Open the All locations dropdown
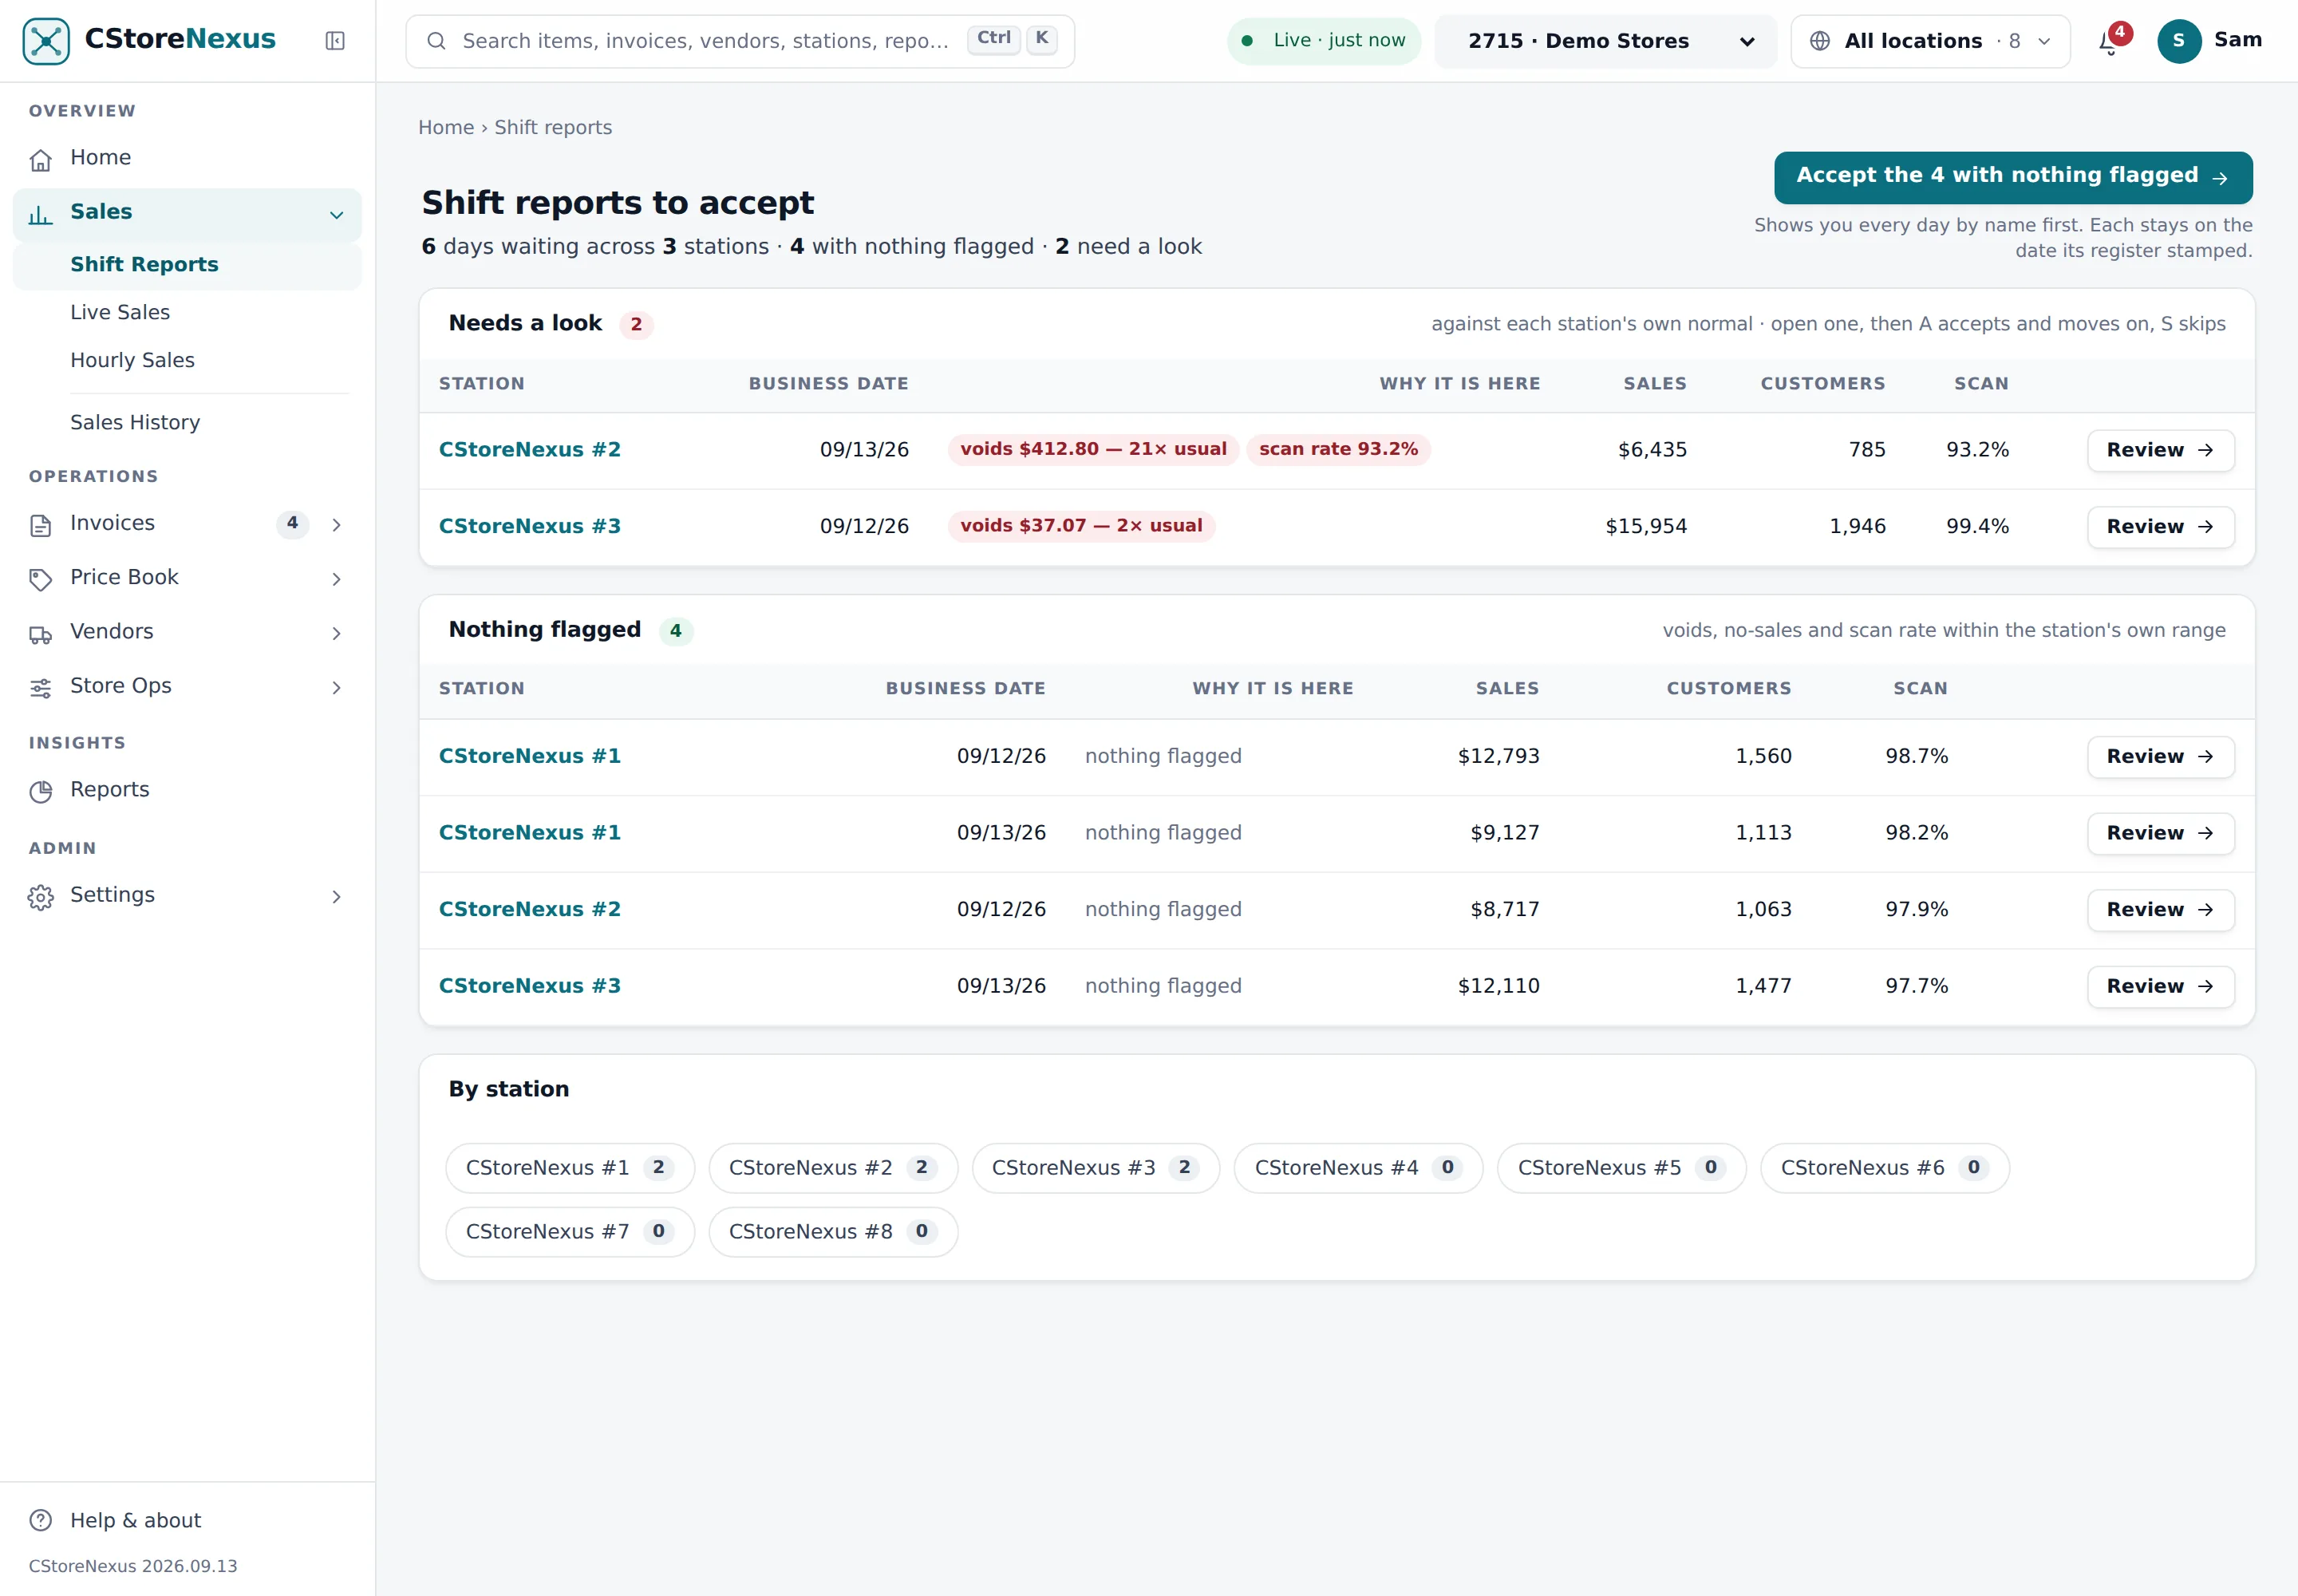This screenshot has width=2298, height=1596. point(1930,41)
